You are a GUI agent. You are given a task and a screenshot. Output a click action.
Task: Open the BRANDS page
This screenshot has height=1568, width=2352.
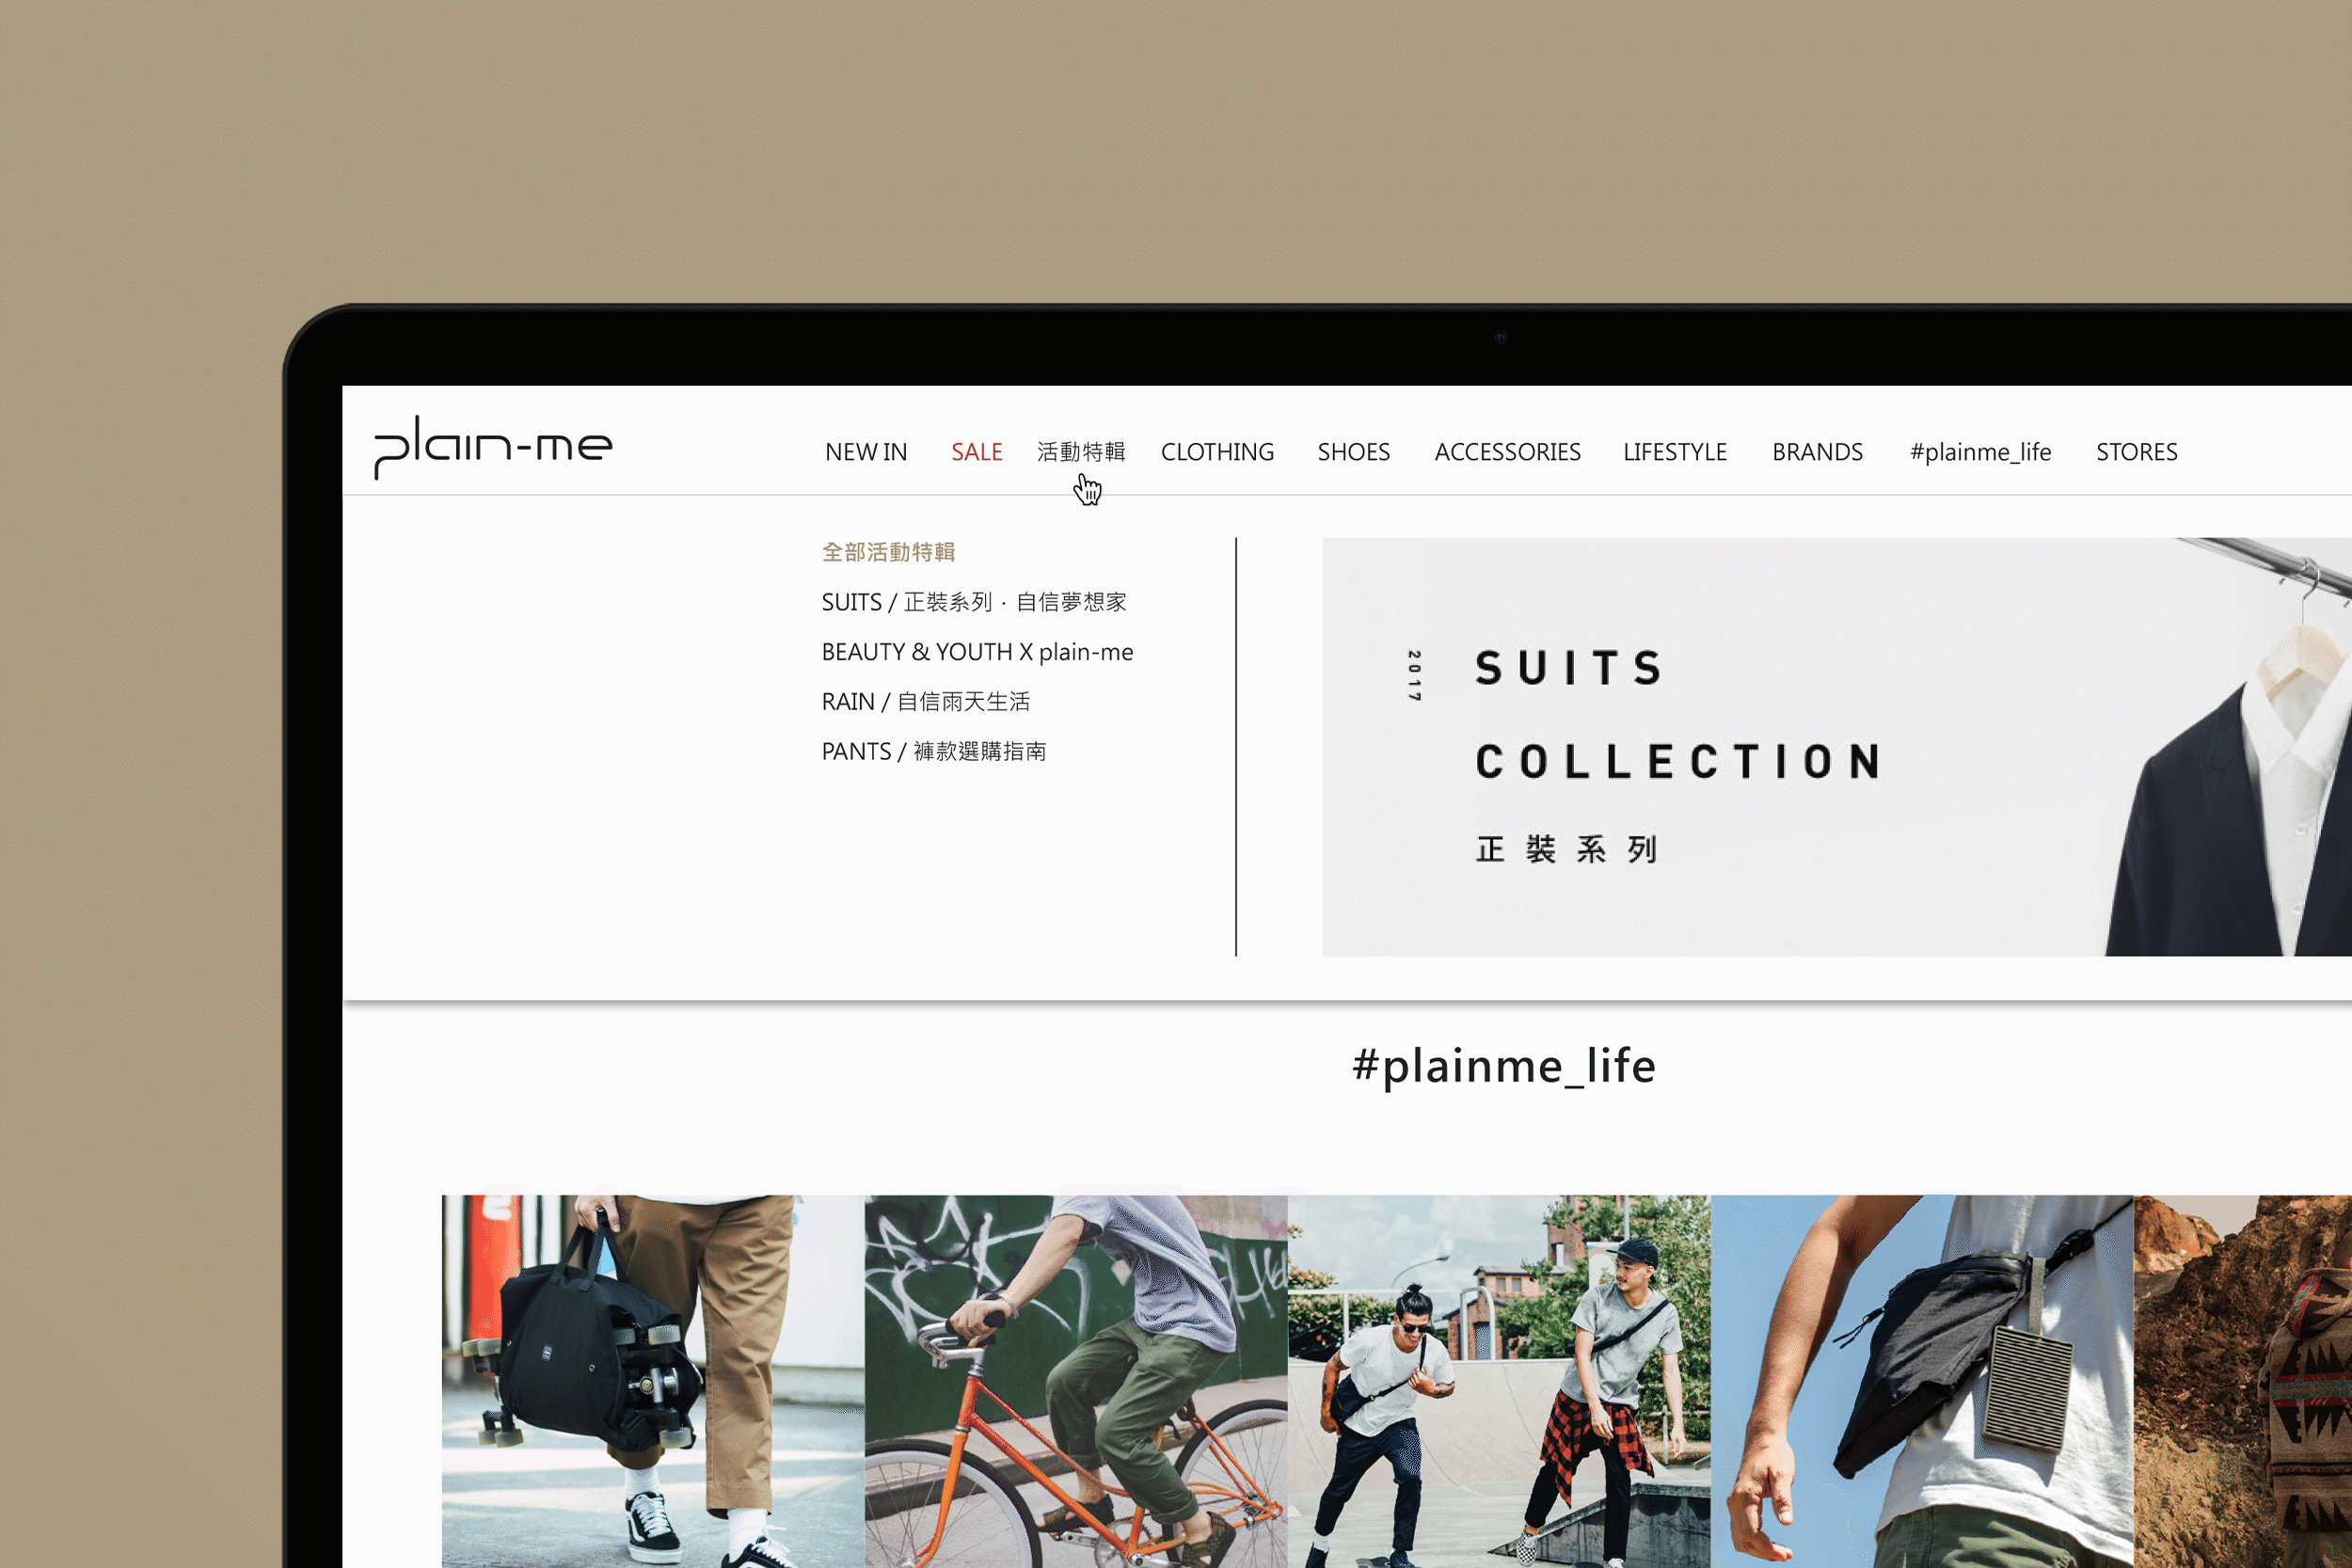1817,452
